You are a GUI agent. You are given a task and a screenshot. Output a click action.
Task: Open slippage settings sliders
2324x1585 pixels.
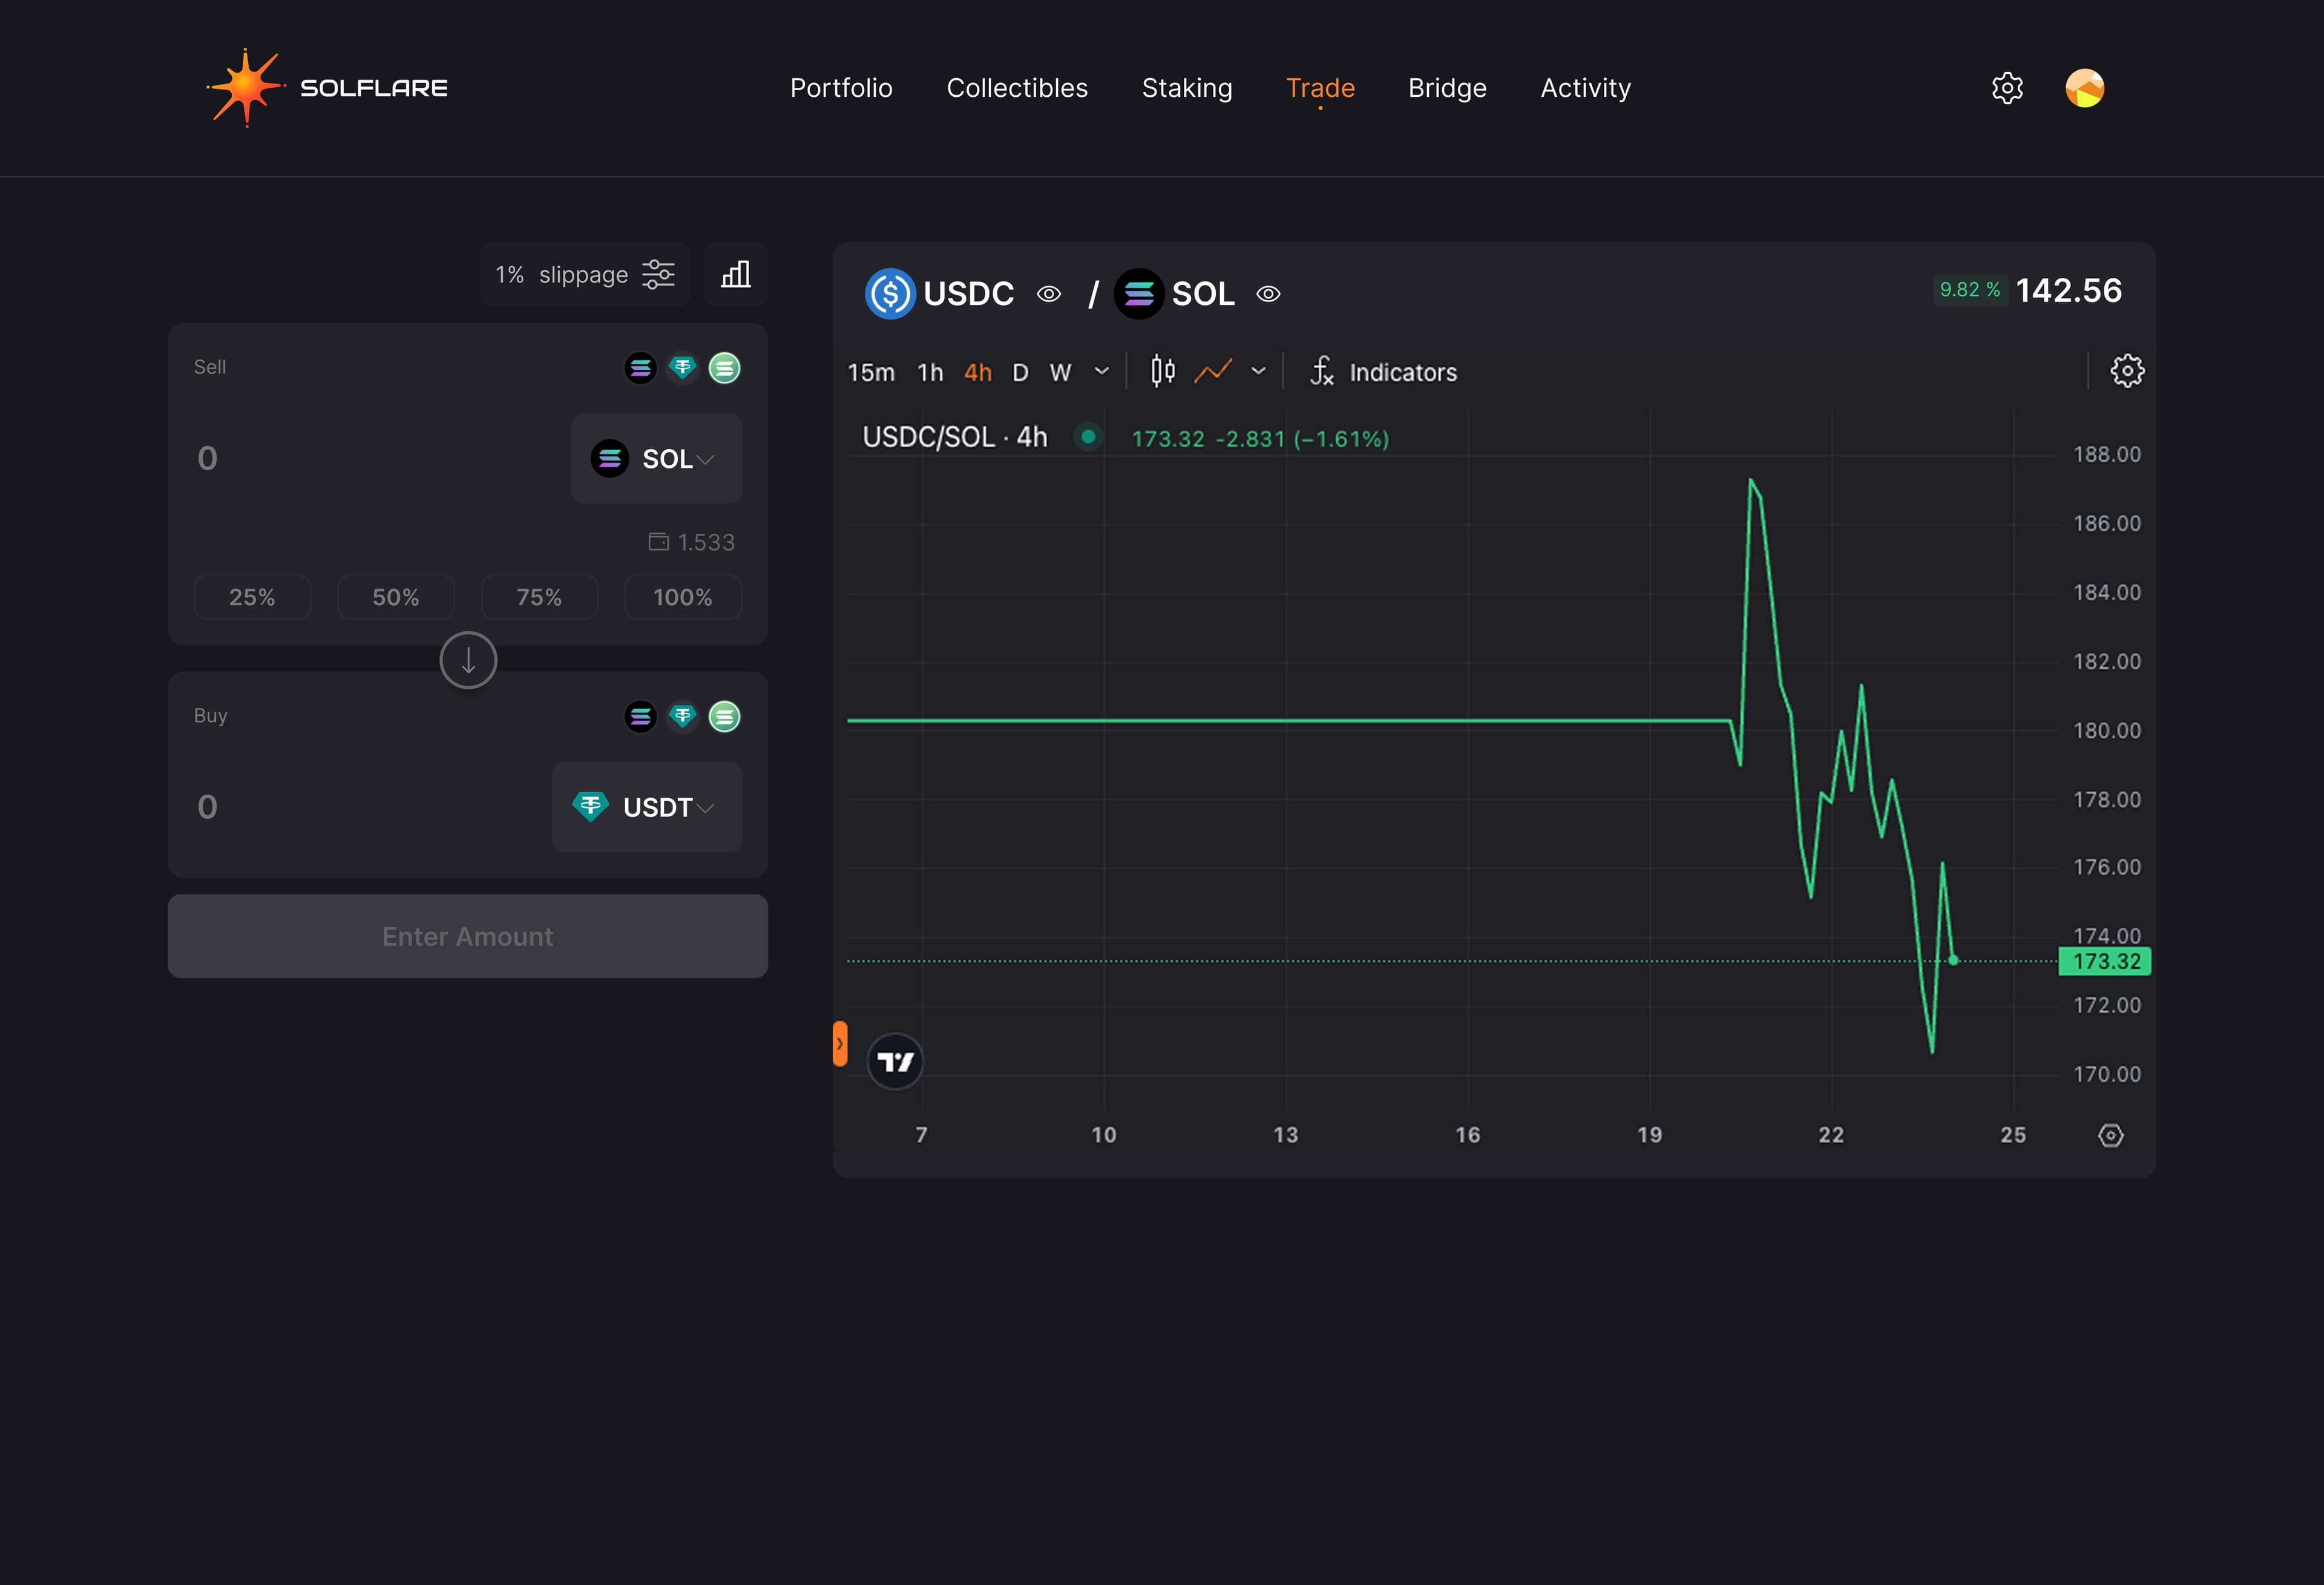coord(658,274)
